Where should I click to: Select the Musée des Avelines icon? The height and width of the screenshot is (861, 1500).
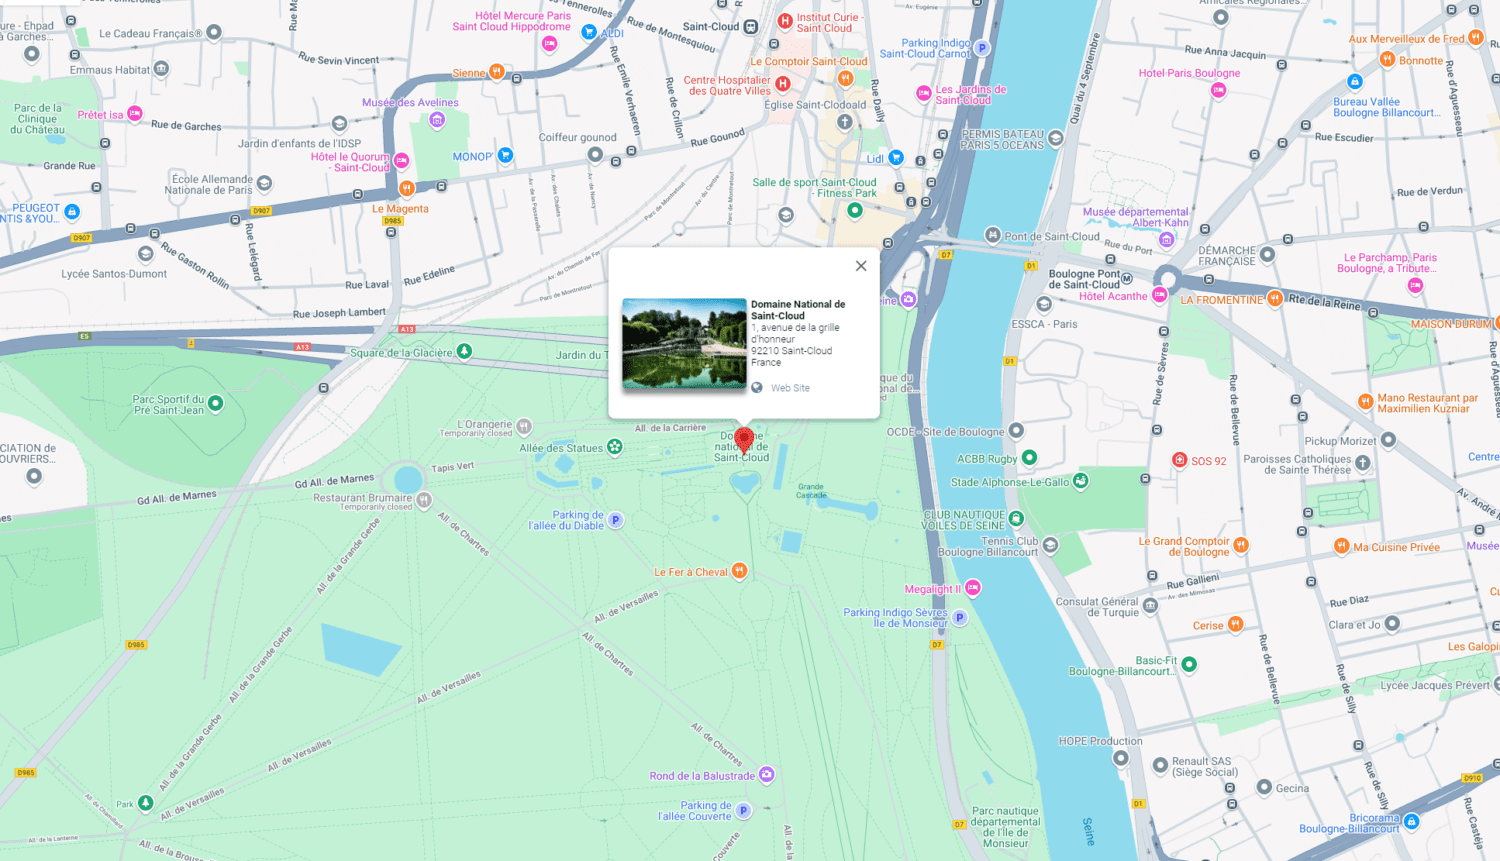(x=436, y=120)
